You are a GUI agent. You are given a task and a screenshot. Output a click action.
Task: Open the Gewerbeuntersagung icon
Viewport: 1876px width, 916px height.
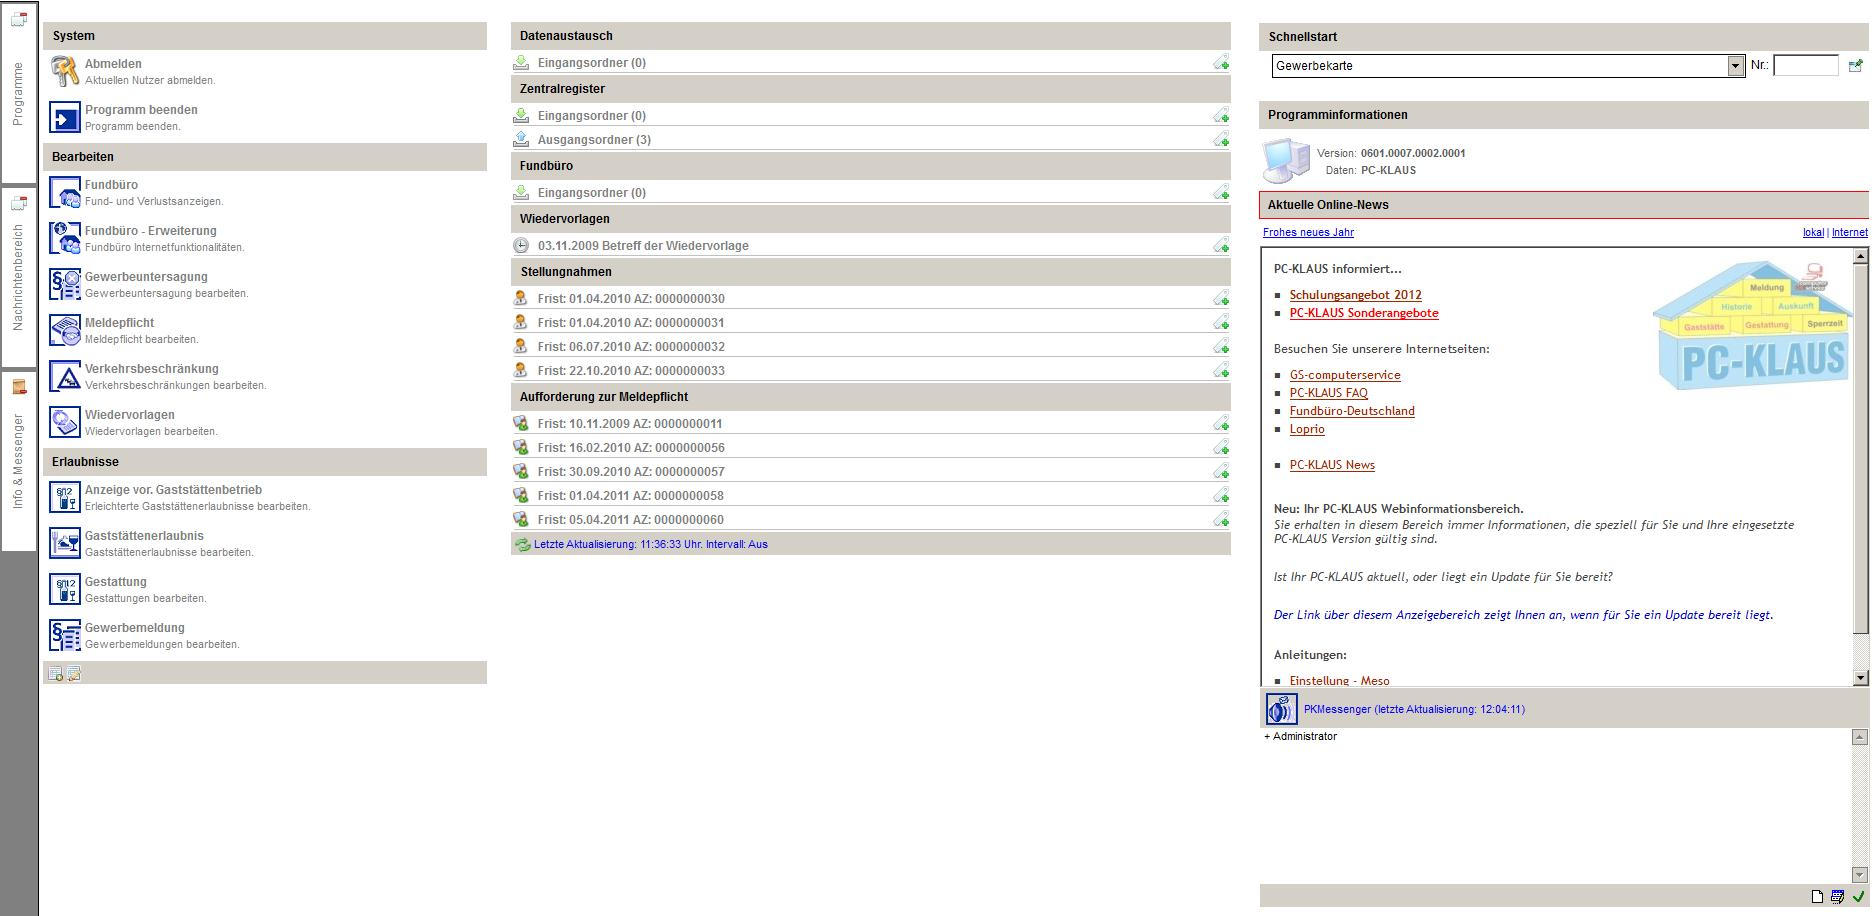coord(65,284)
